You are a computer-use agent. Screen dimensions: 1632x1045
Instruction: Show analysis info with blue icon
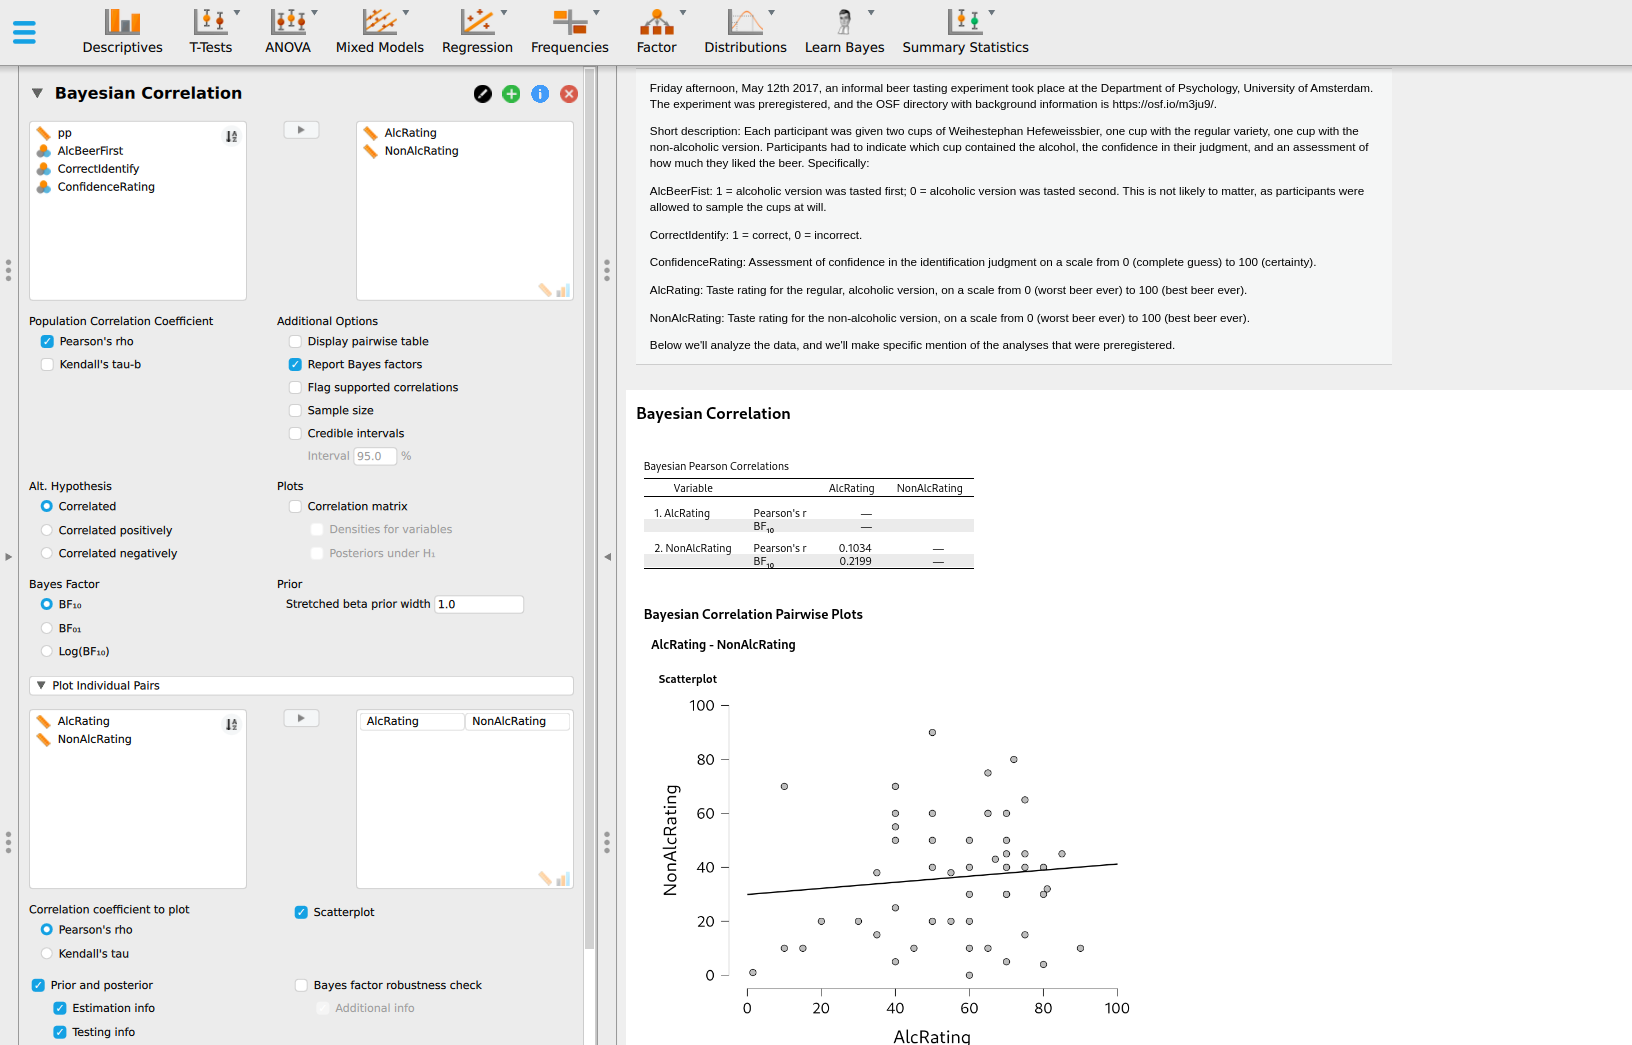[540, 94]
